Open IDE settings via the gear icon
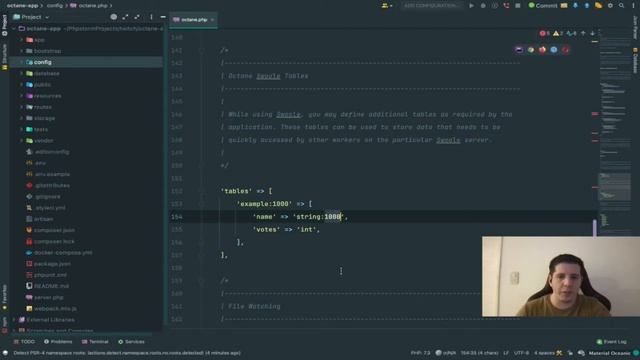Viewport: 640px width, 360px height. pos(610,6)
